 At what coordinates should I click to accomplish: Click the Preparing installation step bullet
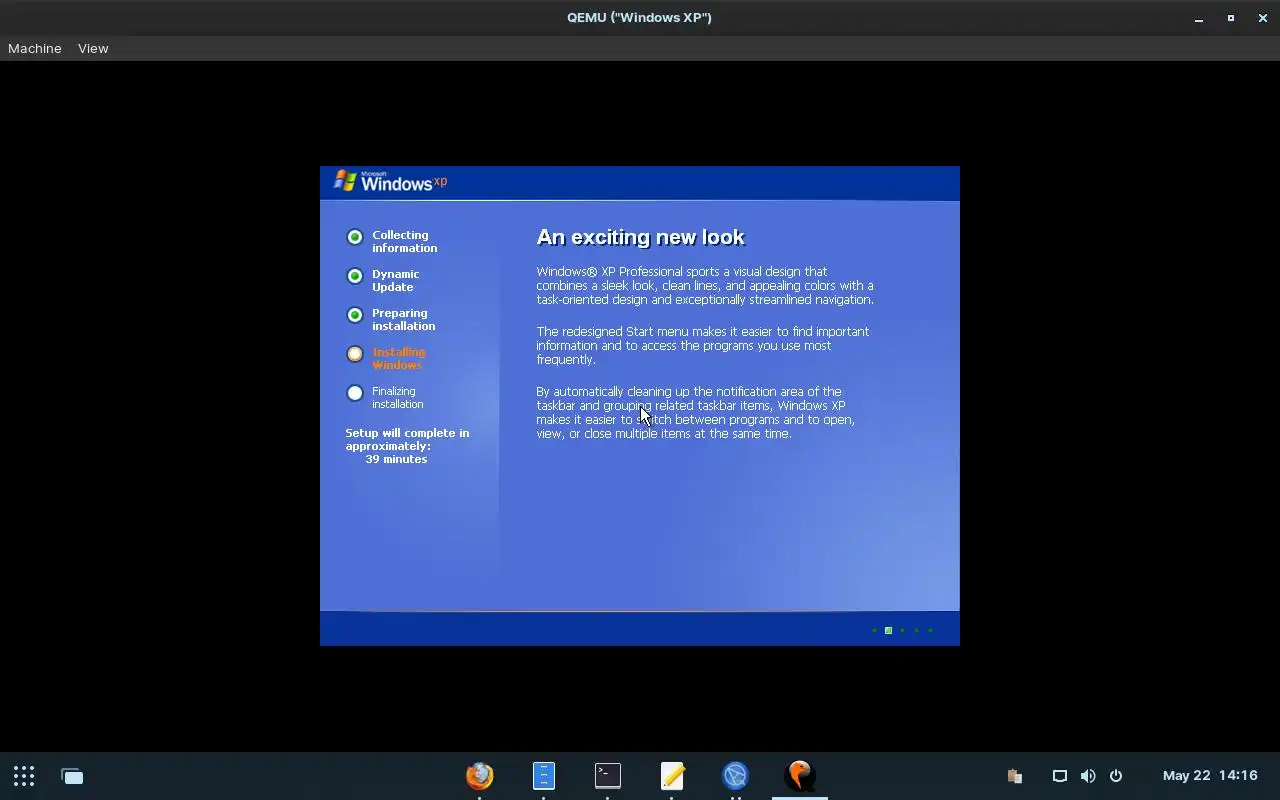[355, 315]
